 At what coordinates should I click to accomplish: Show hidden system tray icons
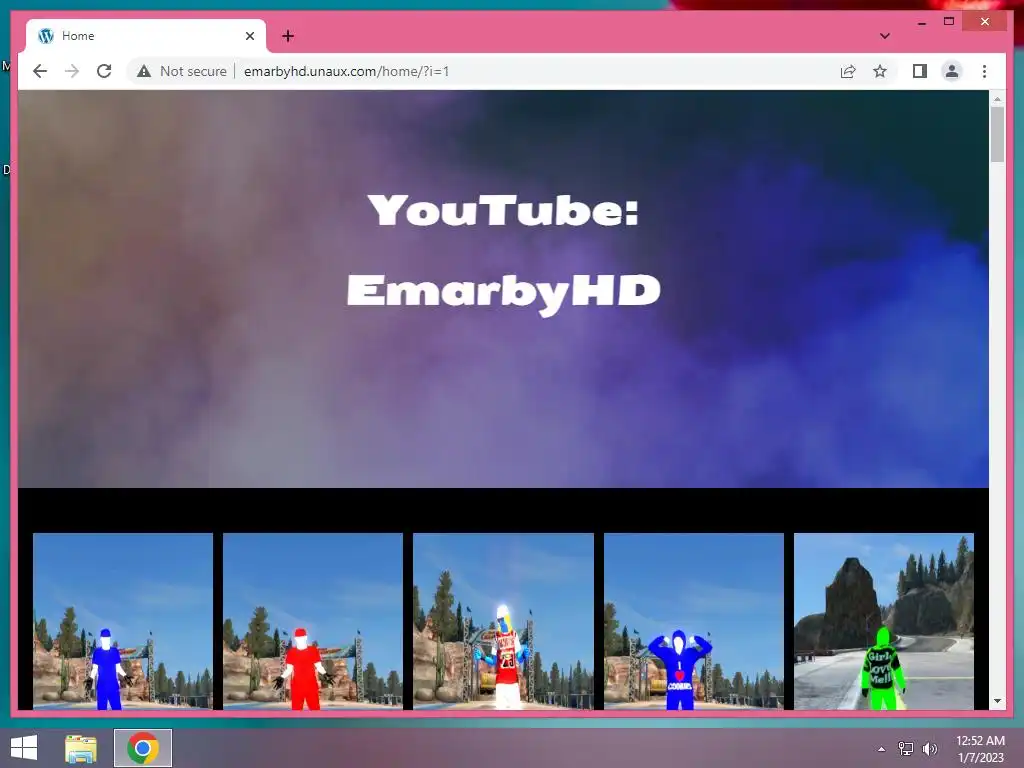(881, 749)
